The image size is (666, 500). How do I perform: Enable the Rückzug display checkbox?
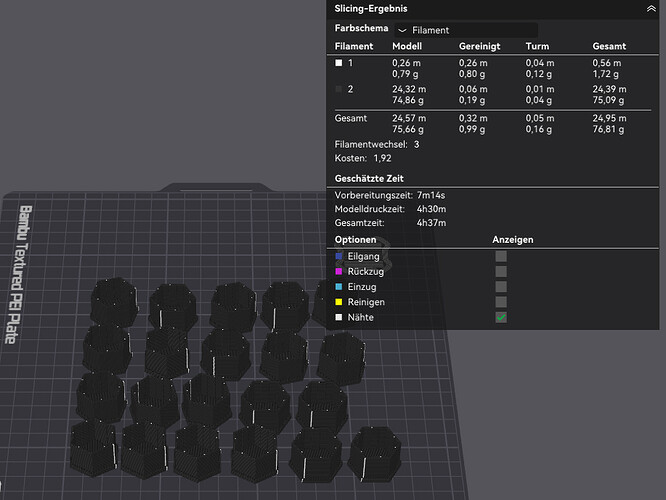[501, 271]
